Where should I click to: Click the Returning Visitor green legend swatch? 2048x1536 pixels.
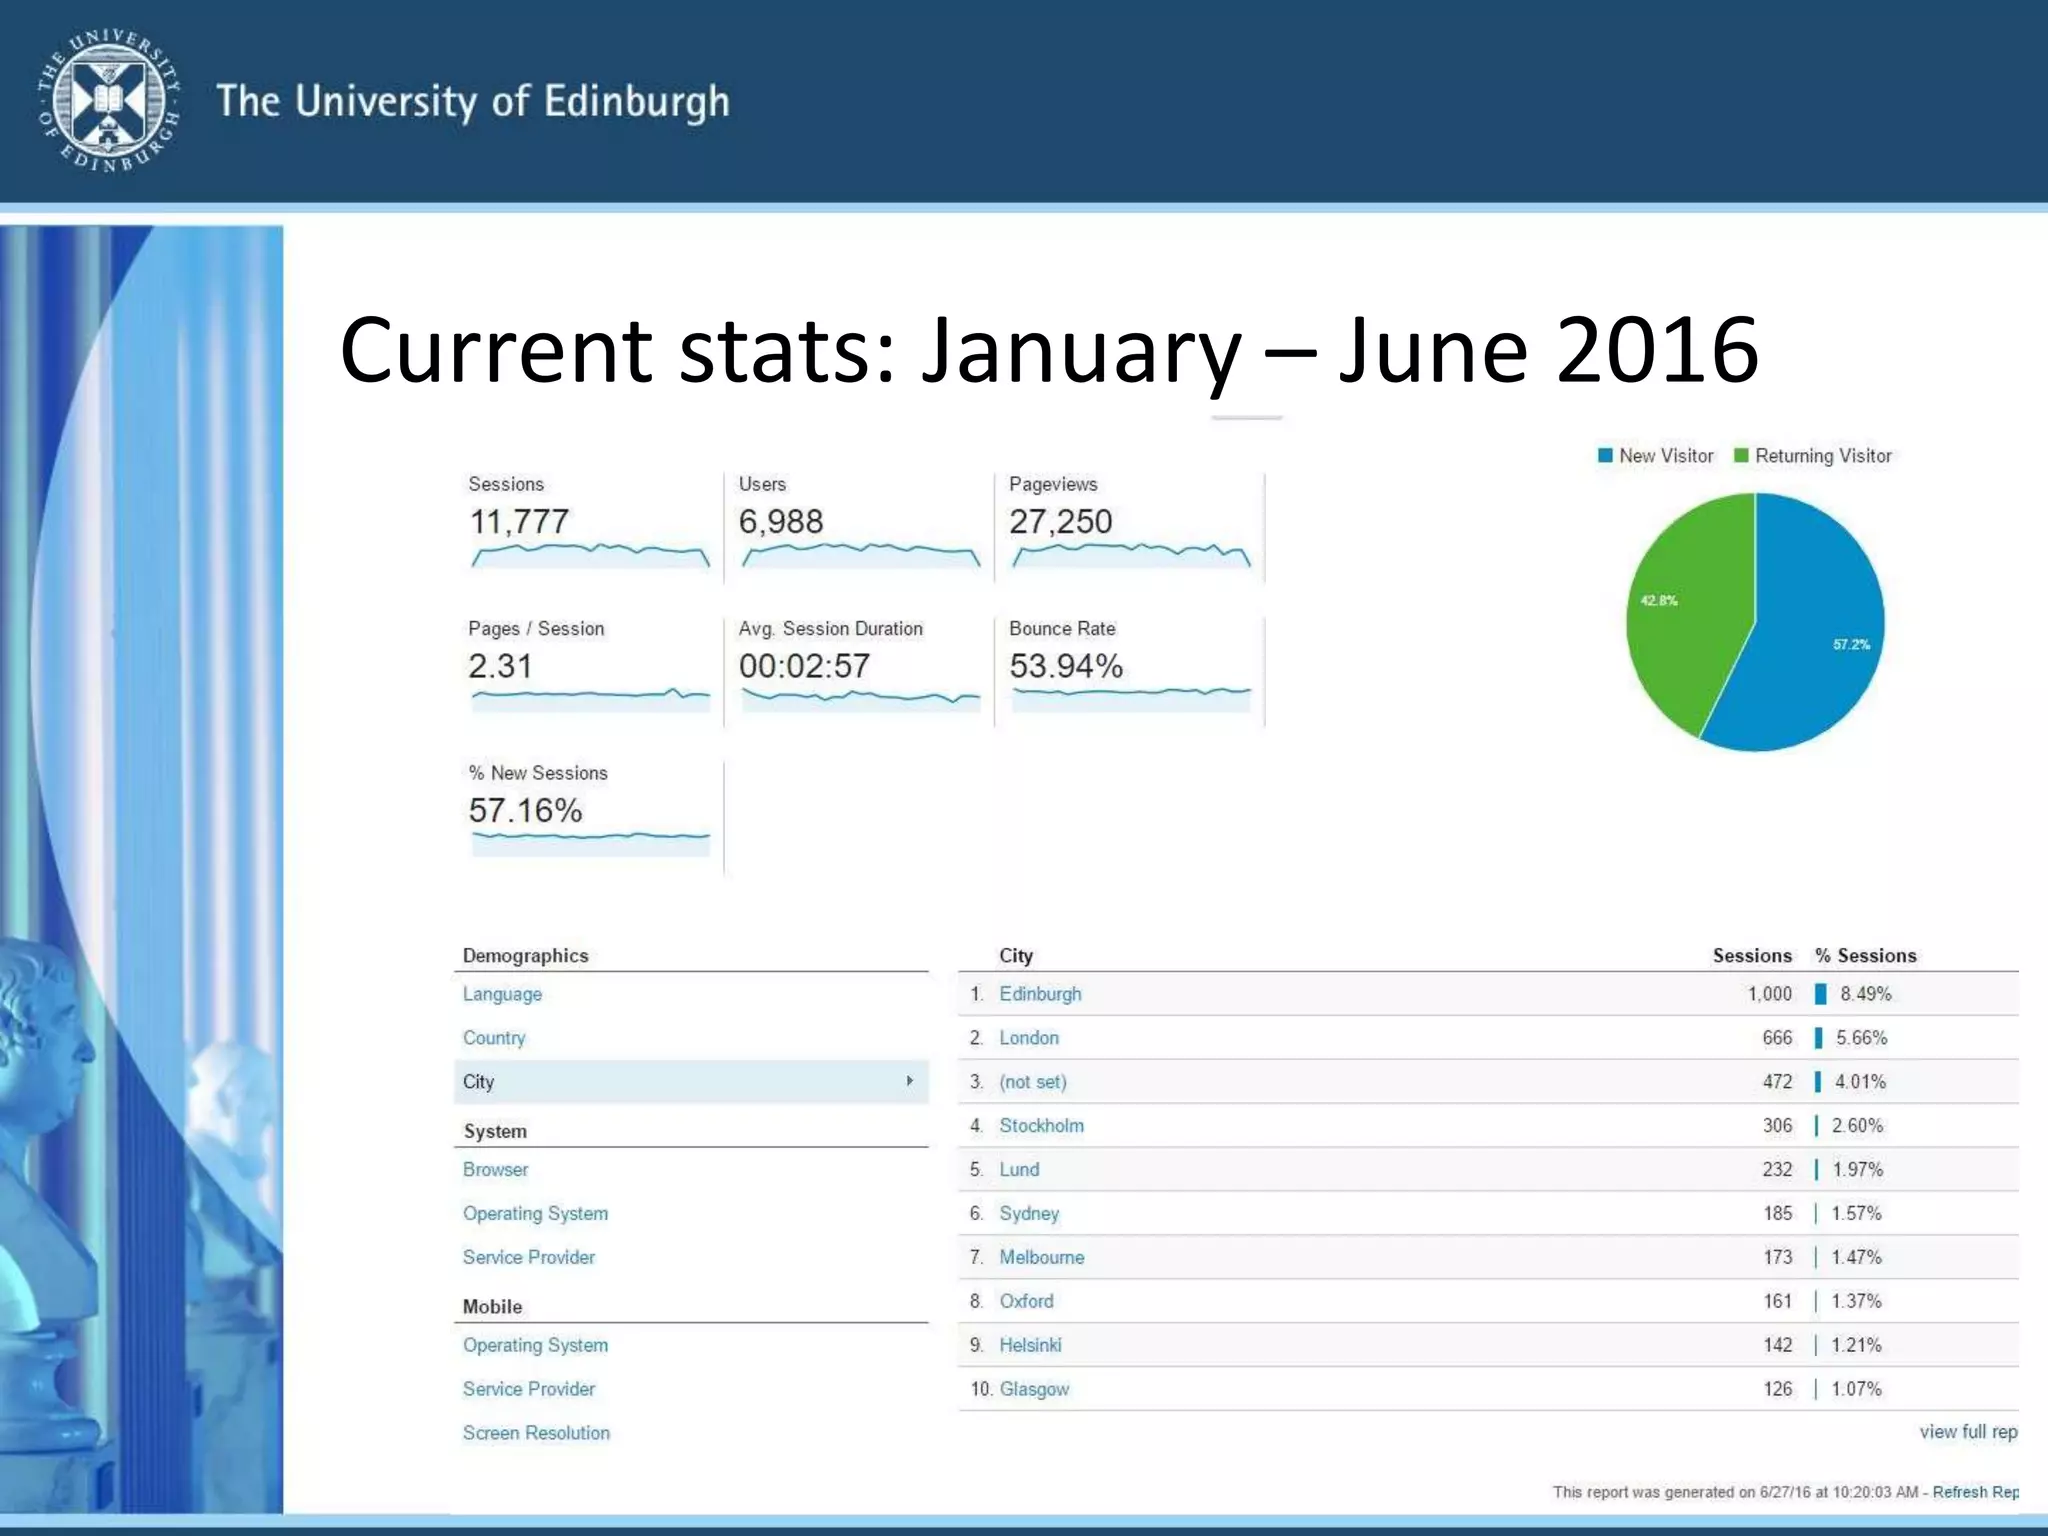(1741, 456)
